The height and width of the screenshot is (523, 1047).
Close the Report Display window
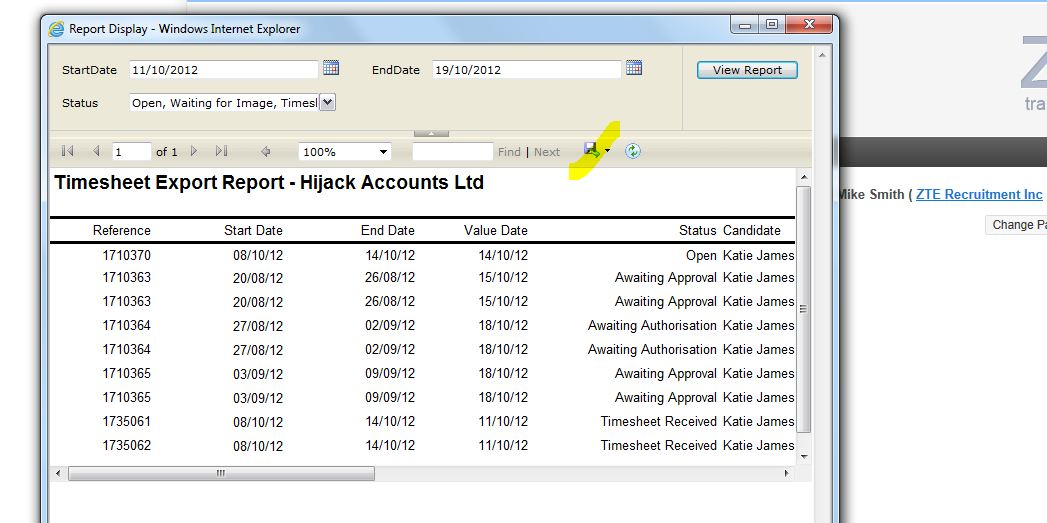(809, 25)
